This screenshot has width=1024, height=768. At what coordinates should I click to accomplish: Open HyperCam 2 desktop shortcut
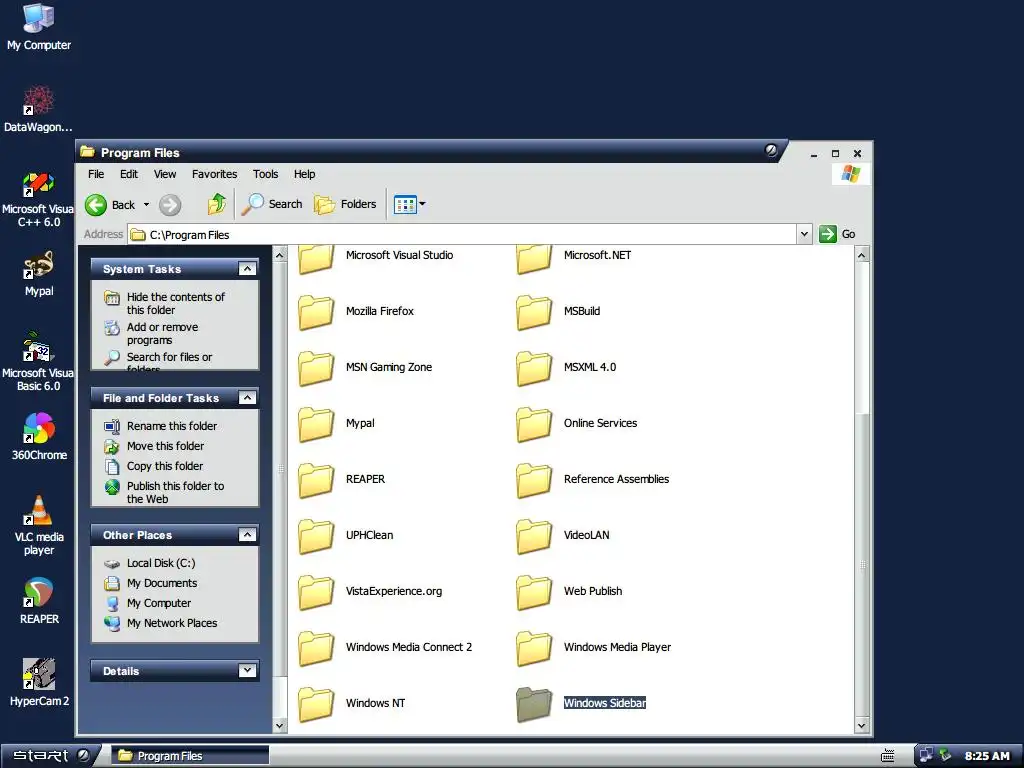pos(39,682)
